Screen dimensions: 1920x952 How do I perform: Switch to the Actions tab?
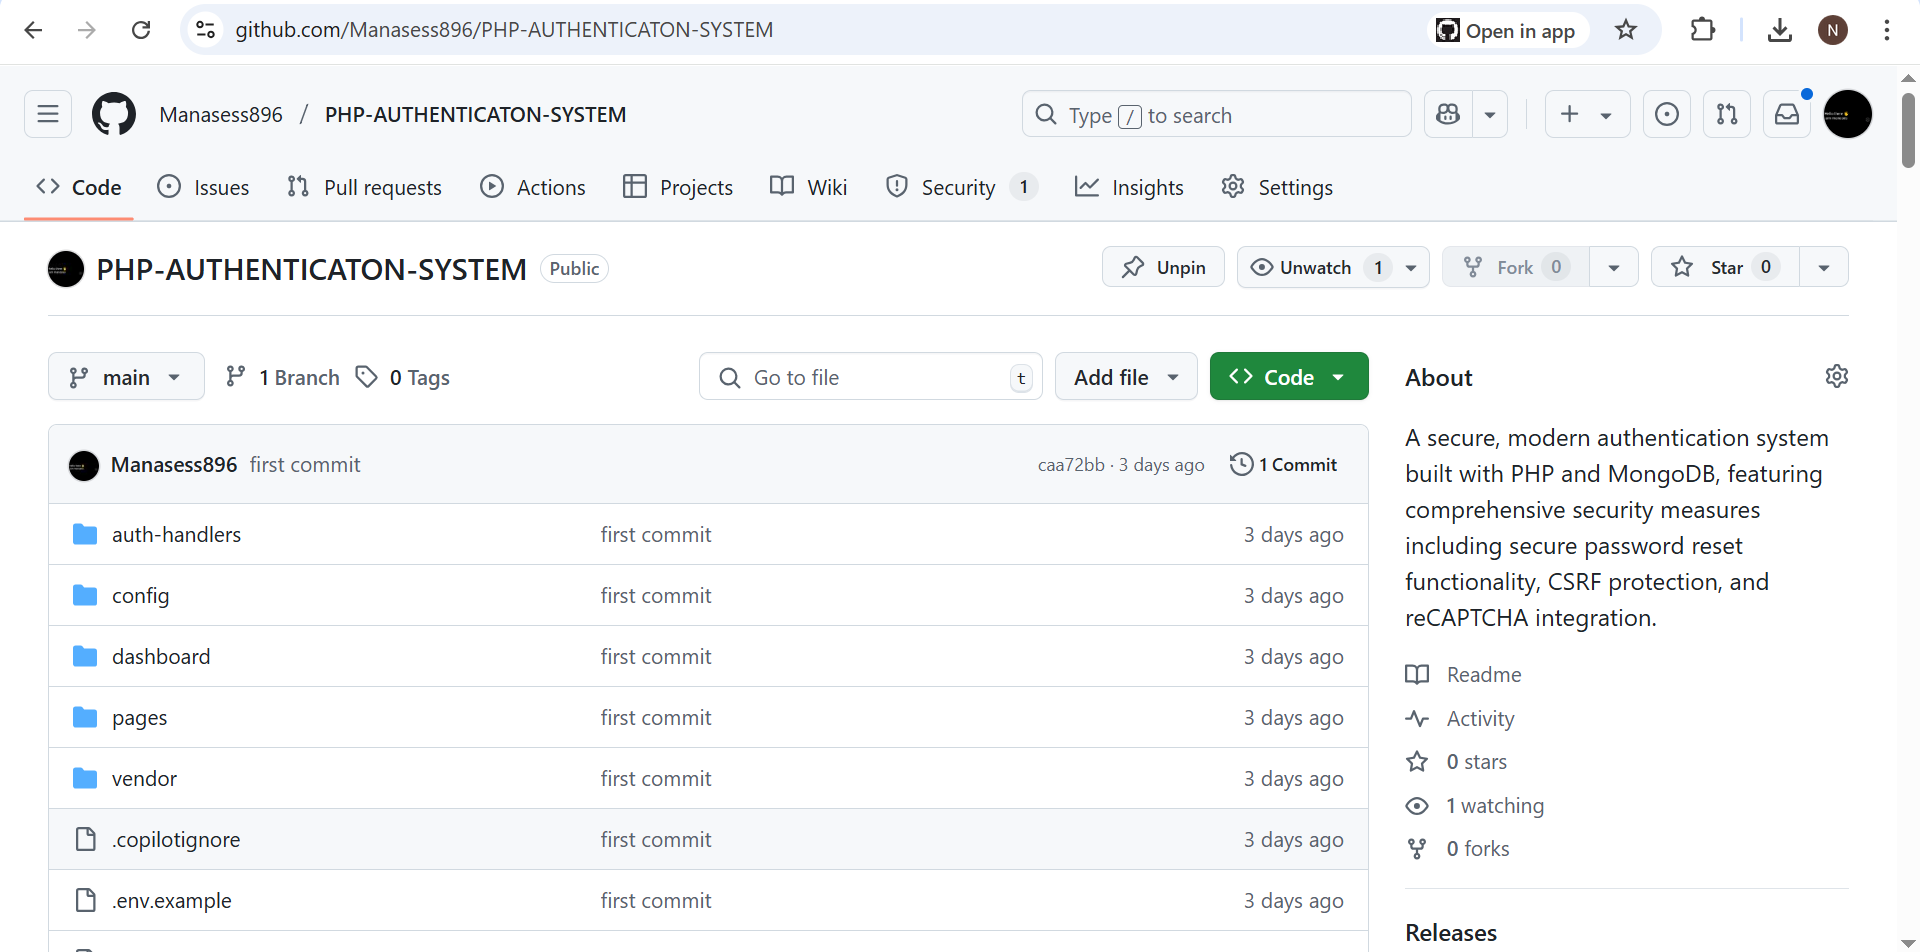(533, 187)
